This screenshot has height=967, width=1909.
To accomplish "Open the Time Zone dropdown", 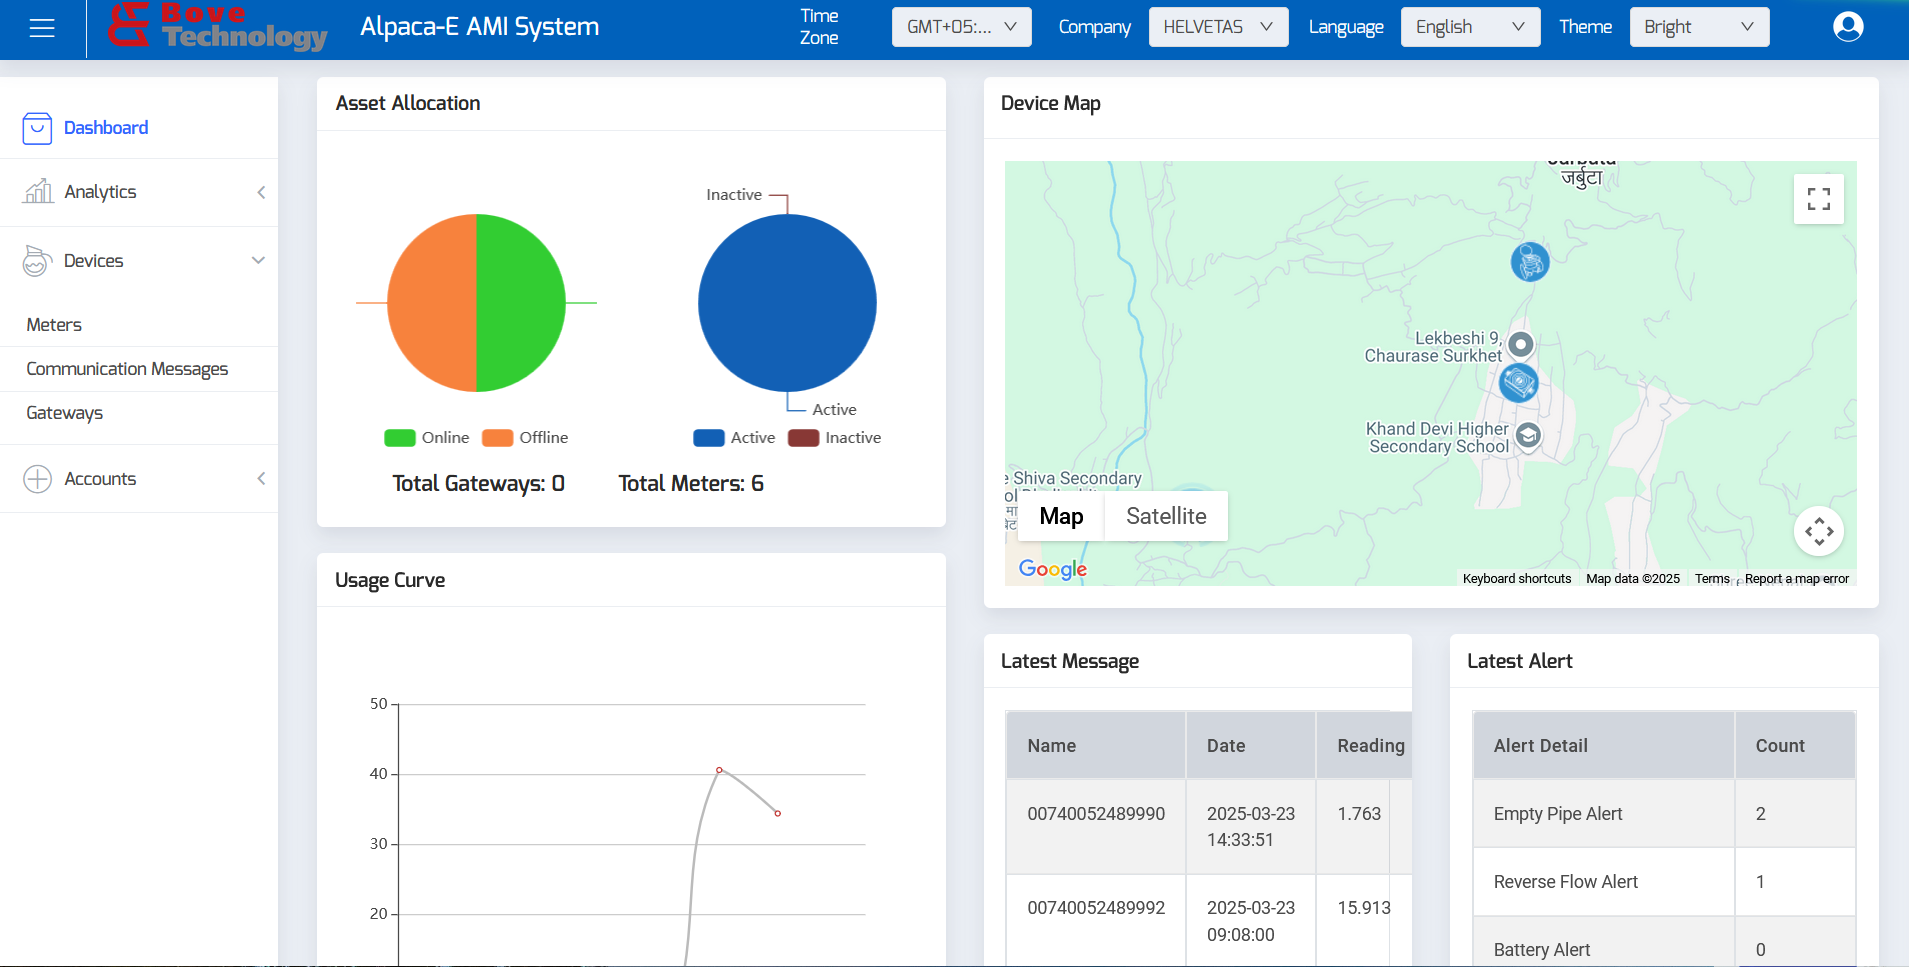I will (x=960, y=27).
